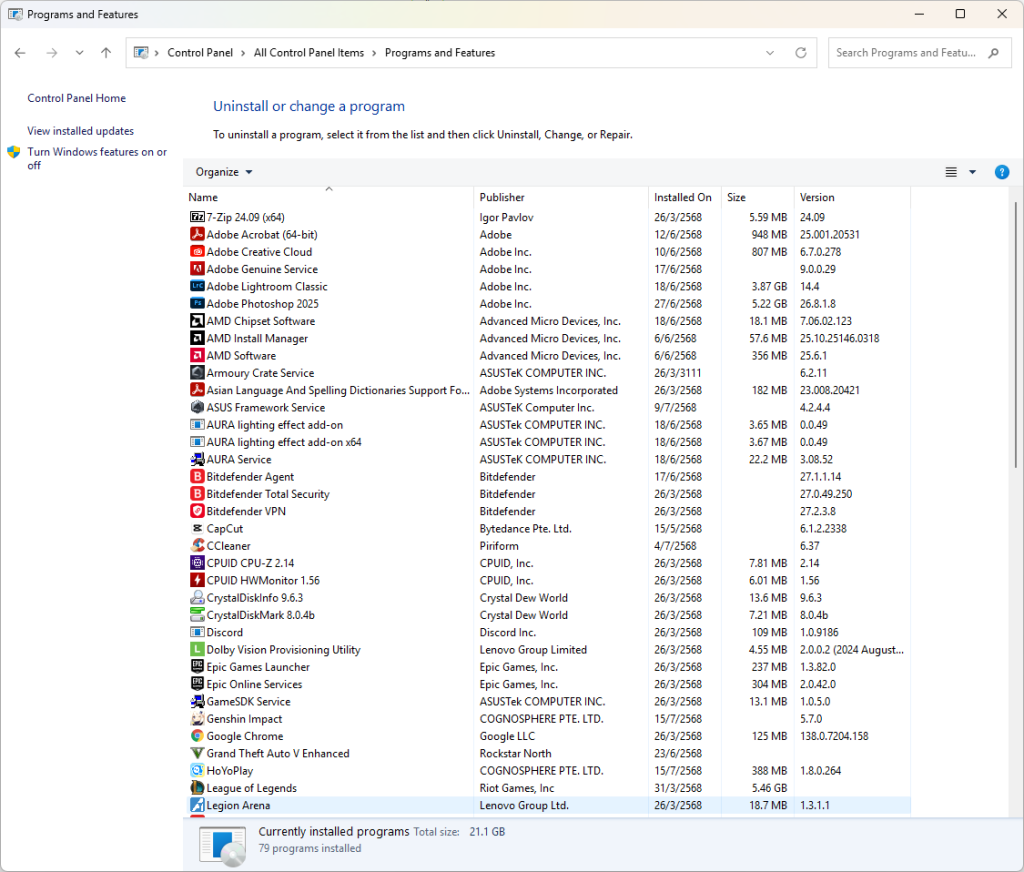1024x872 pixels.
Task: Select the Asian Language And Spelling Dictionaries row
Action: pos(547,390)
